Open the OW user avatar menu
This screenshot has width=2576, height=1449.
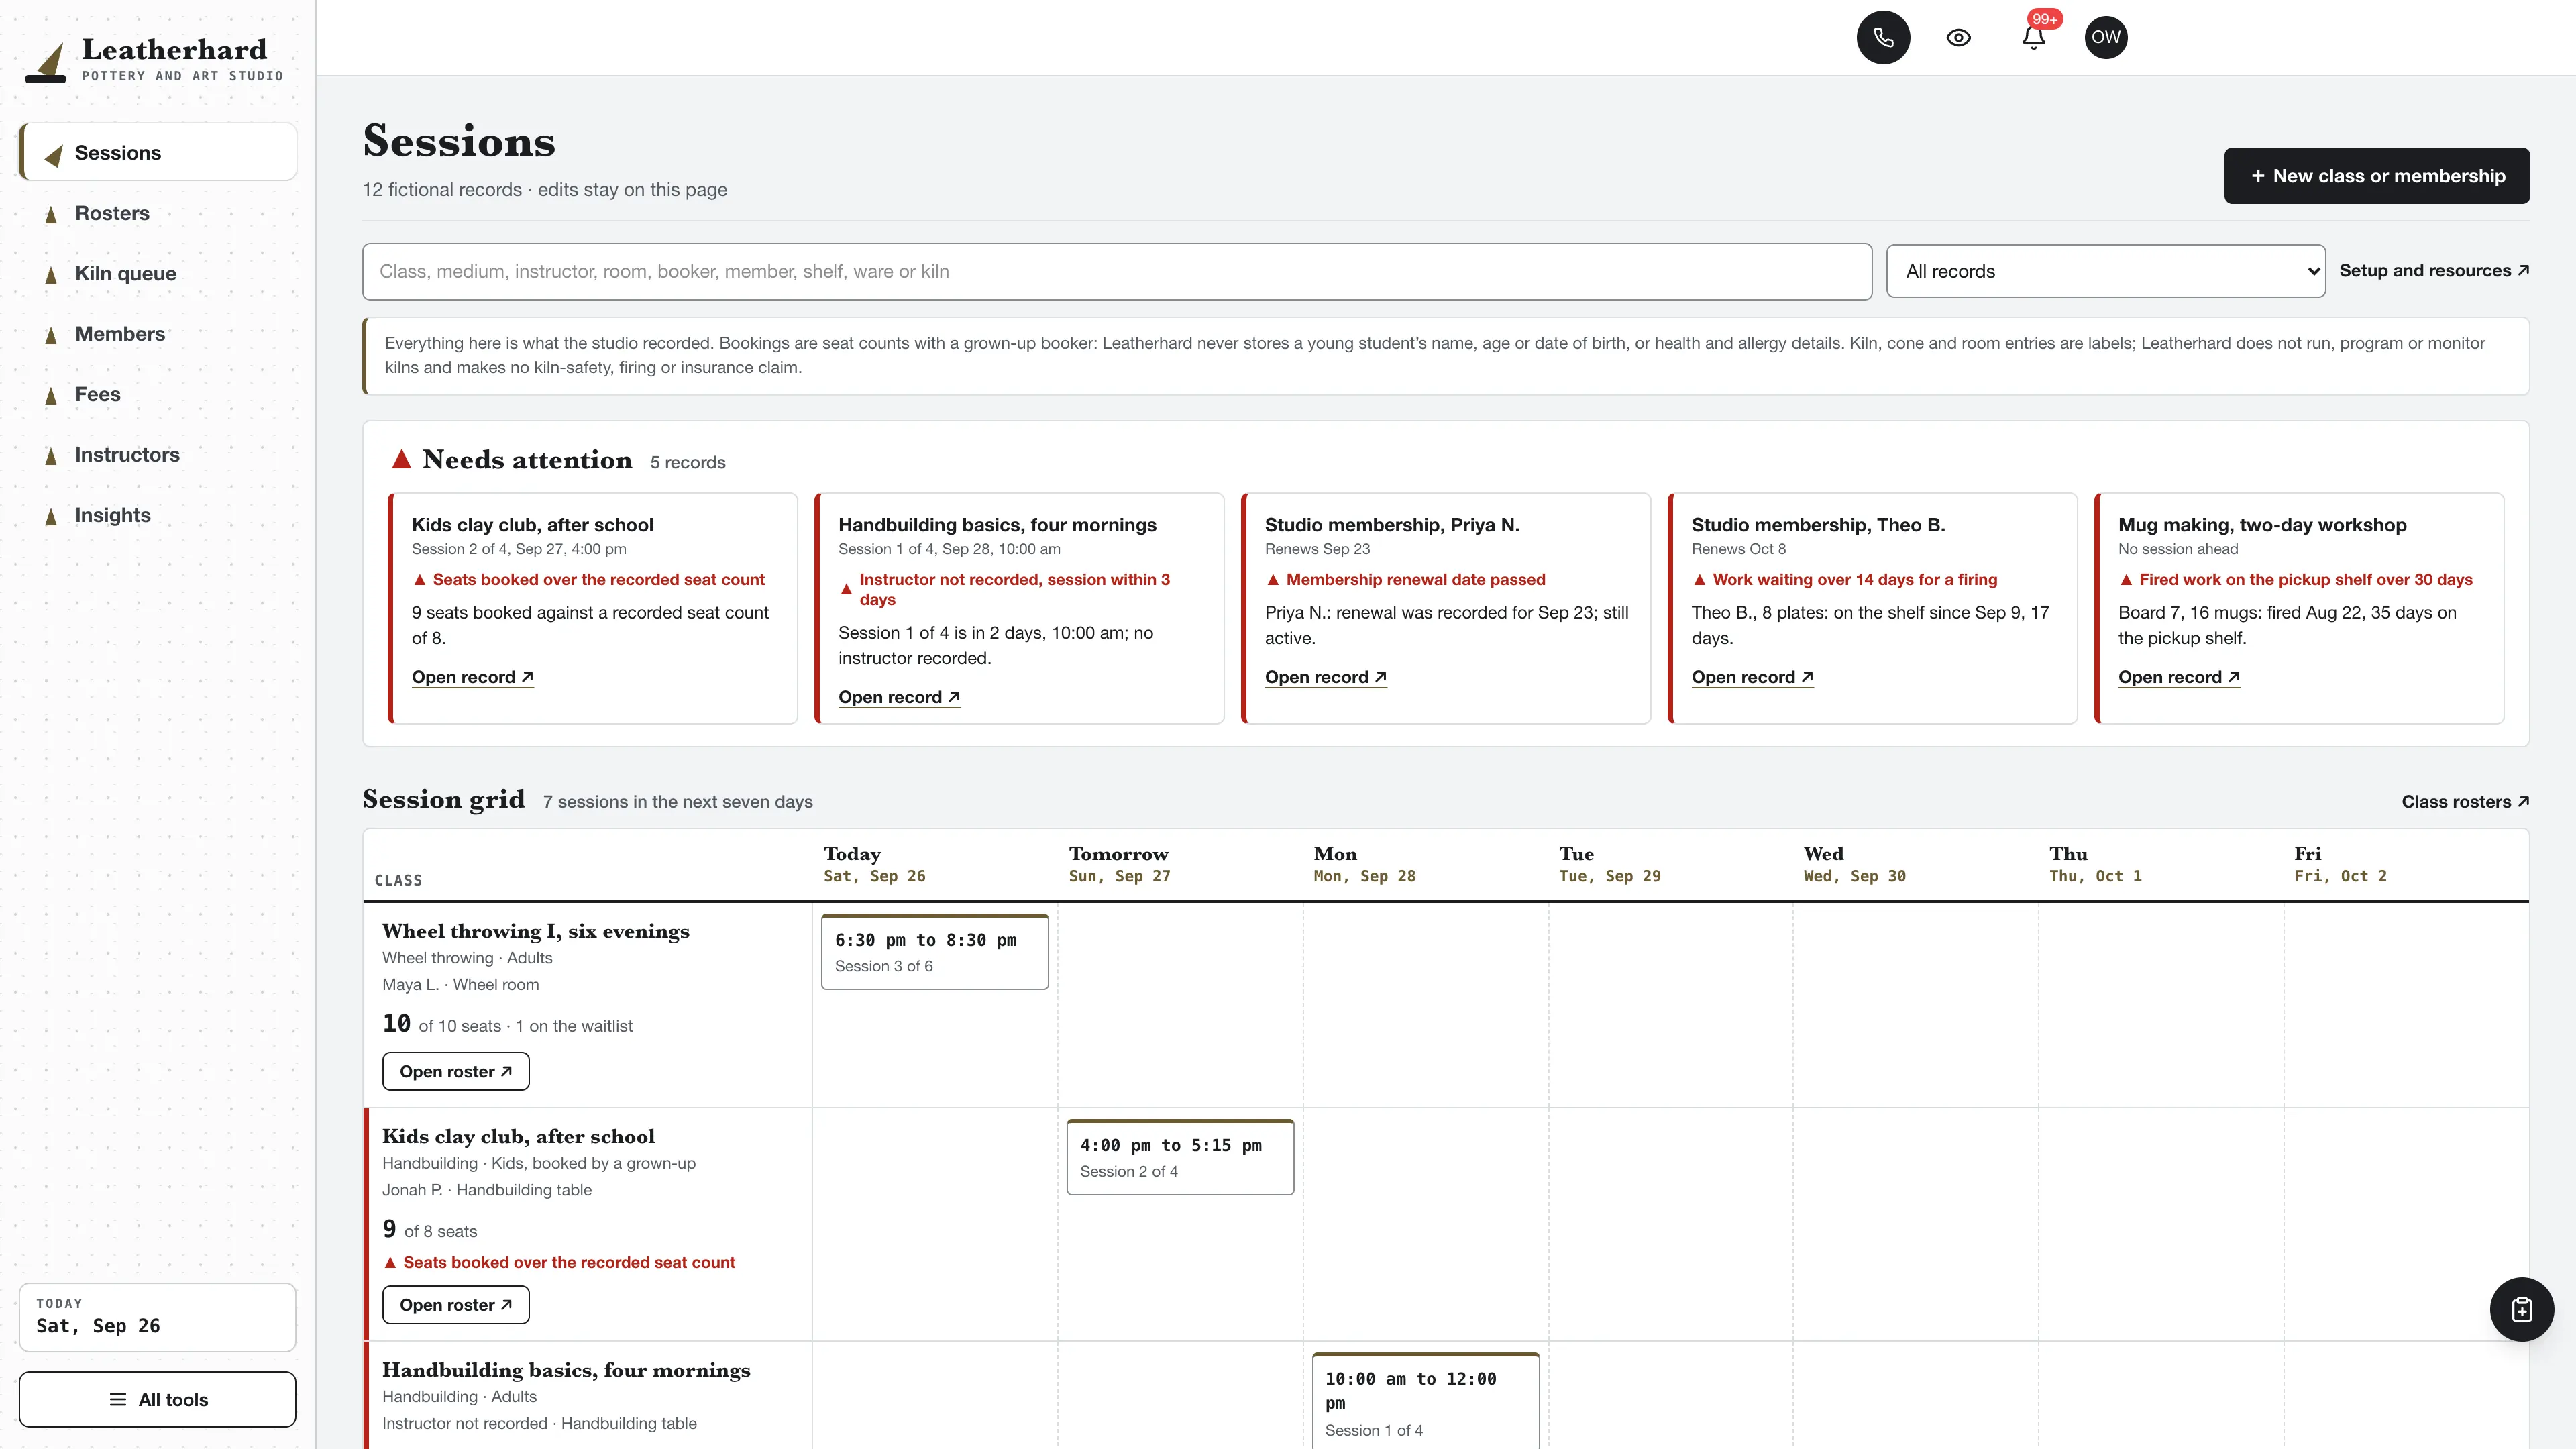(2106, 37)
